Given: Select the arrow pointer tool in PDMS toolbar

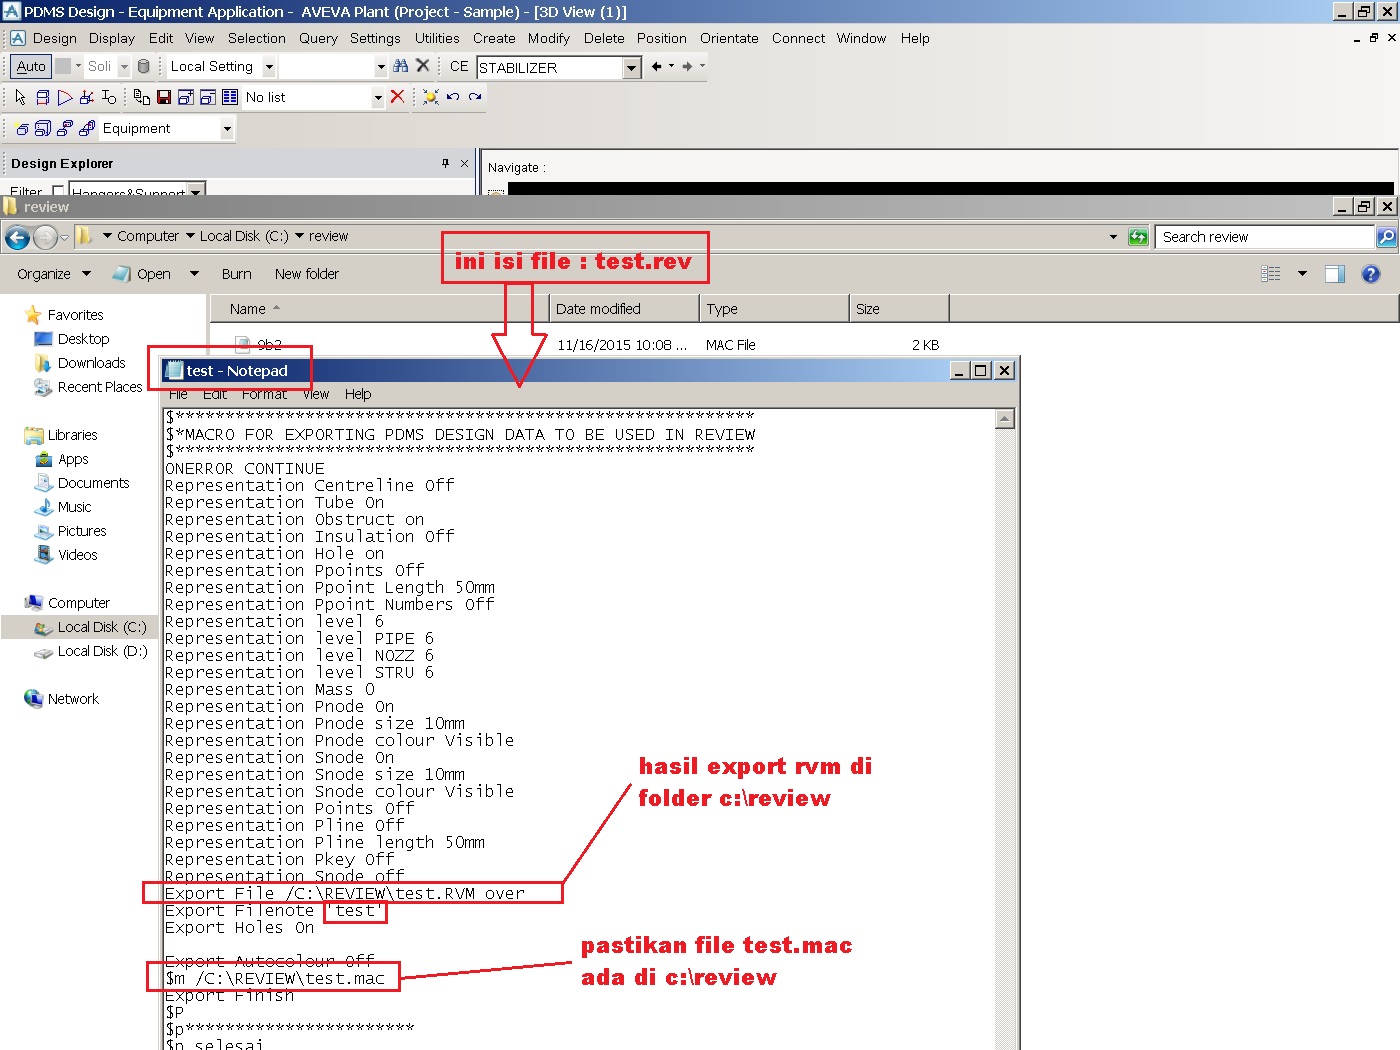Looking at the screenshot, I should 20,97.
